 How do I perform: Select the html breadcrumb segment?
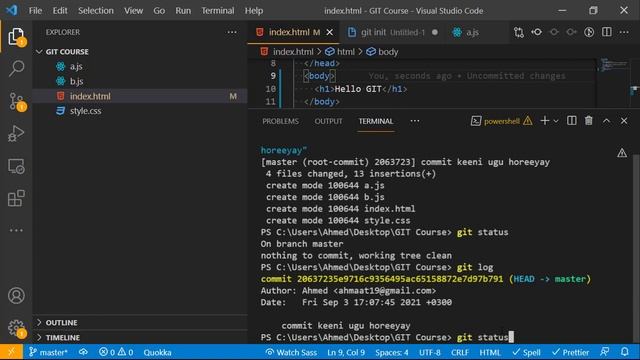(x=340, y=52)
